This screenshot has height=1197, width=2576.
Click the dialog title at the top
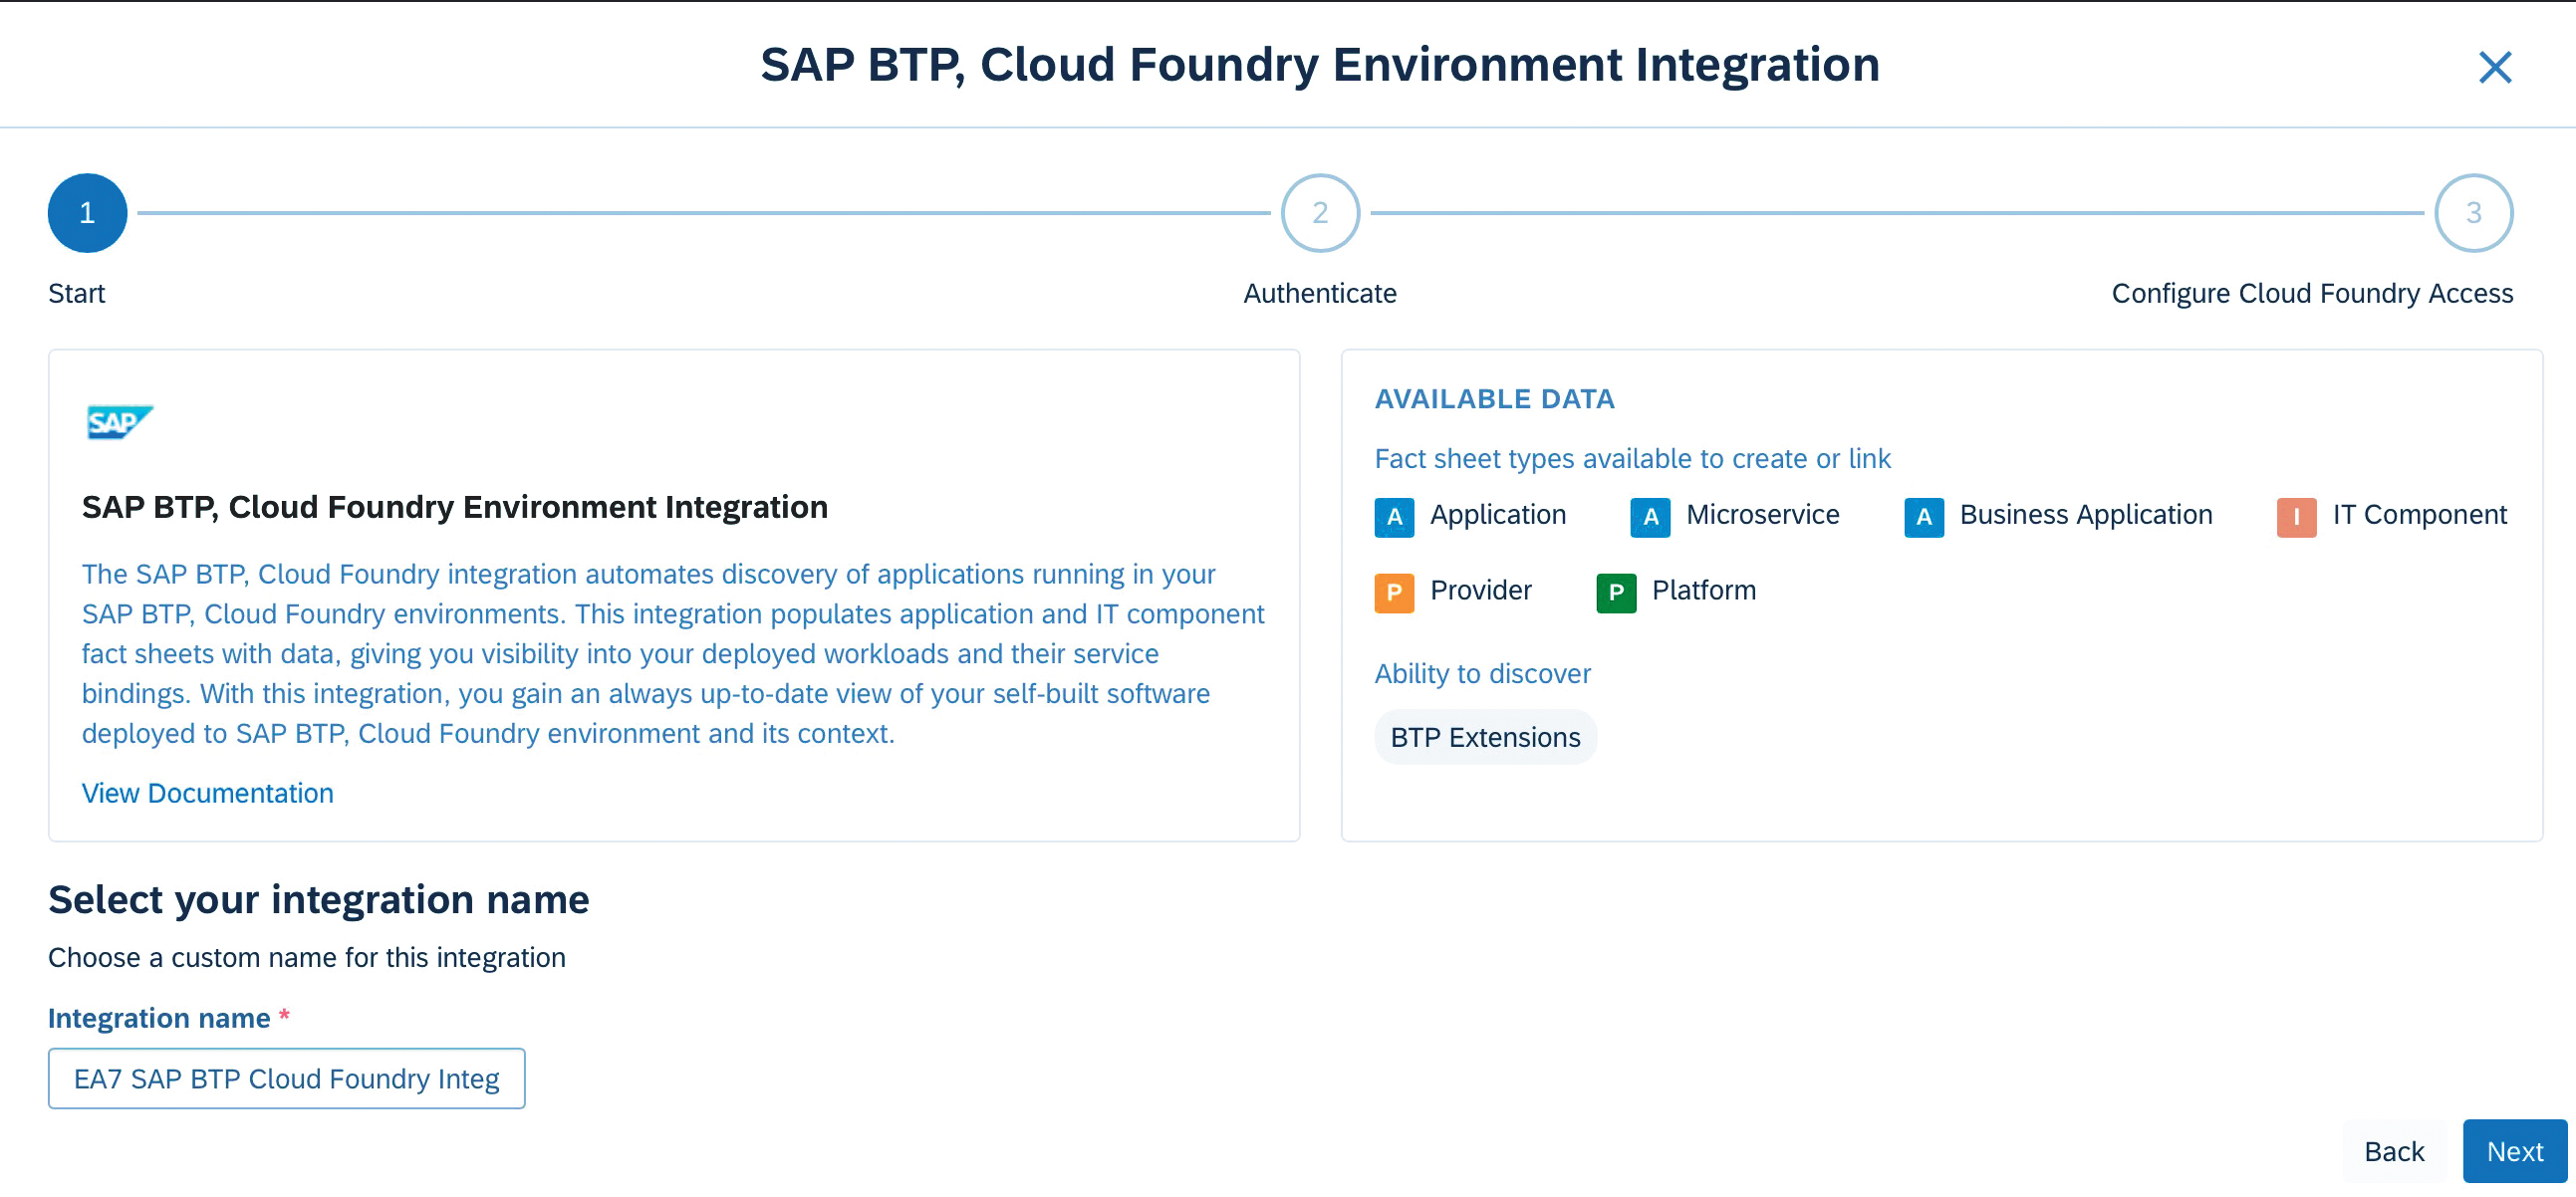click(x=1319, y=65)
